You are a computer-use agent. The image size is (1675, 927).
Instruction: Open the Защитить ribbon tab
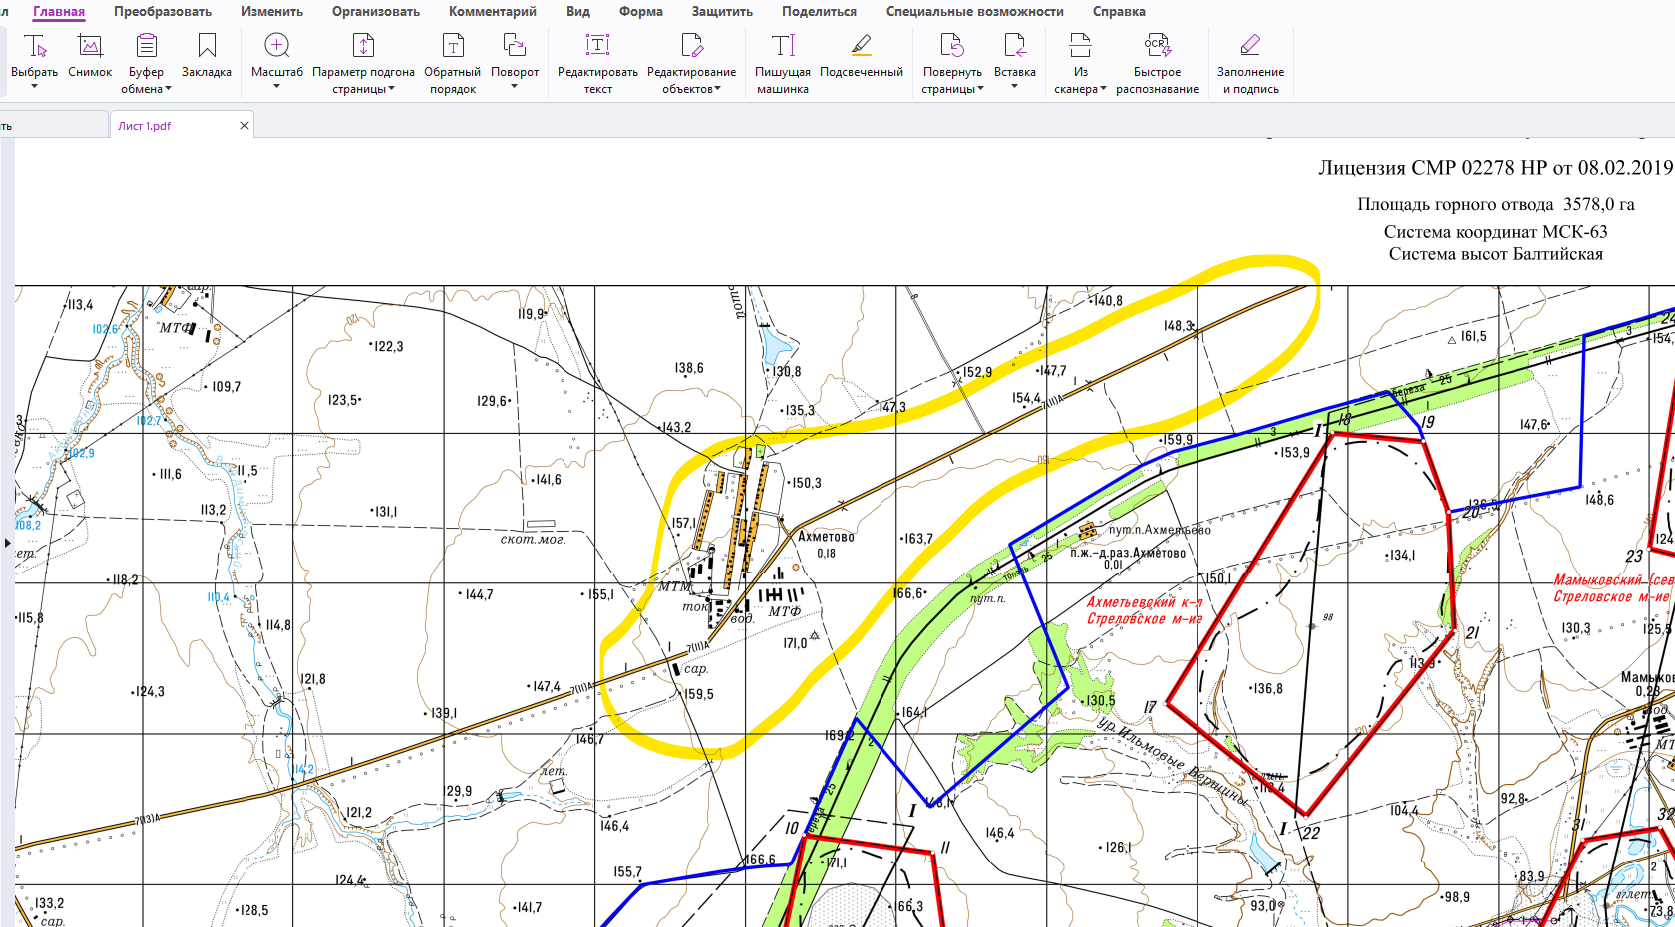point(722,12)
